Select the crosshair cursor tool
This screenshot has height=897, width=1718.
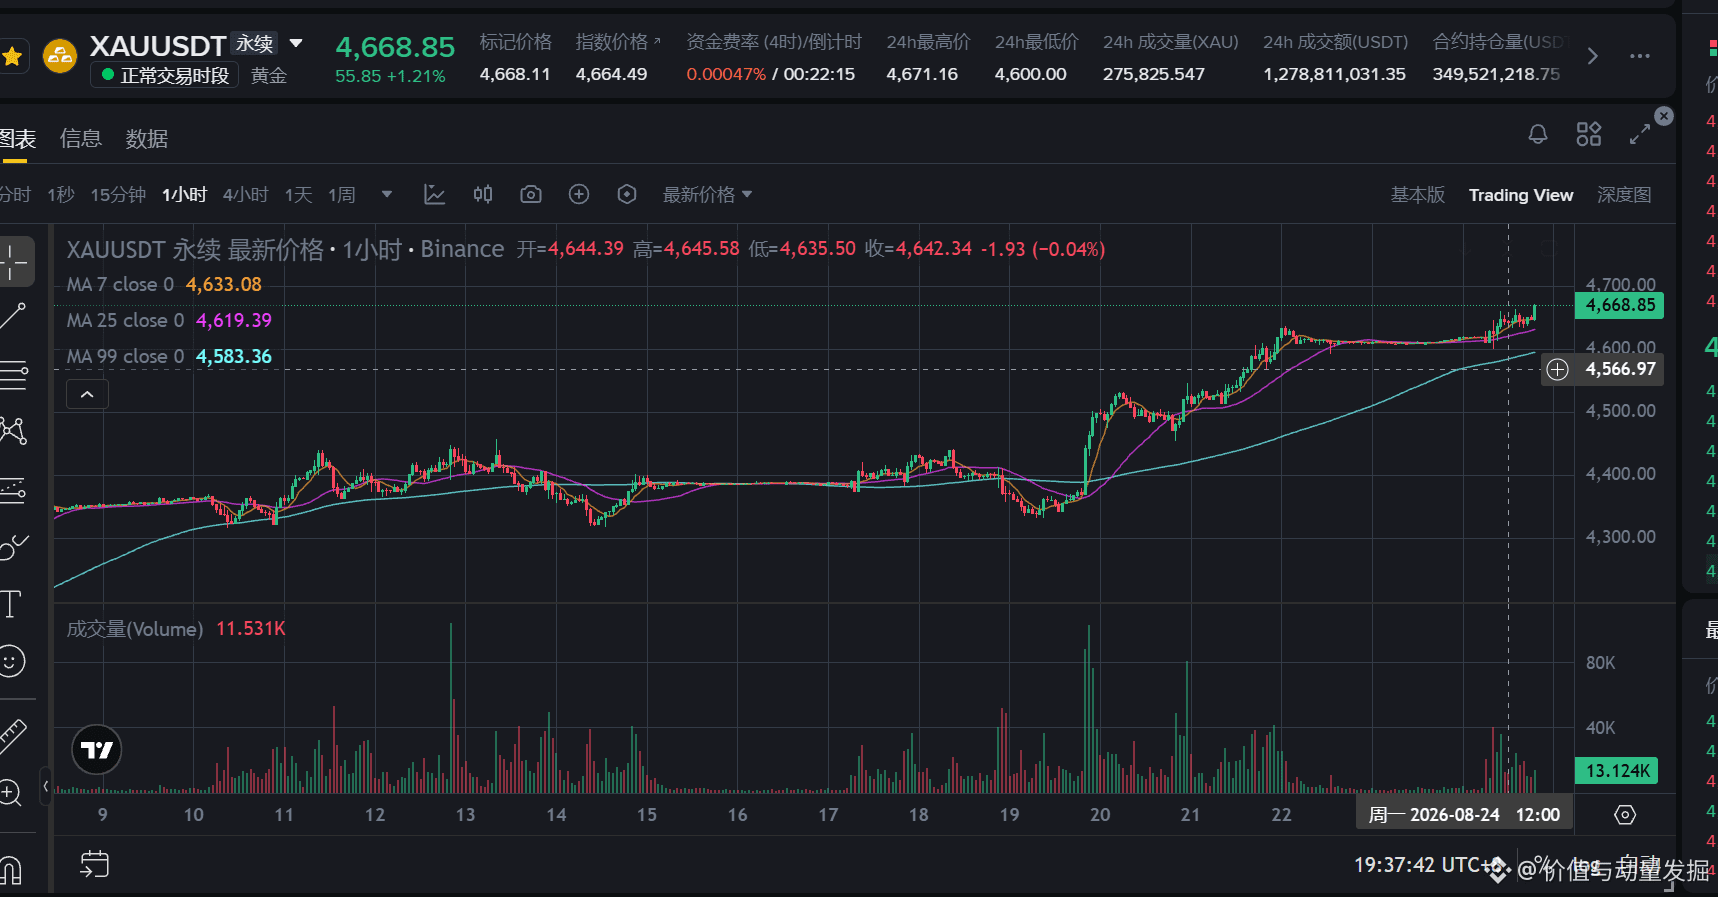pos(14,262)
